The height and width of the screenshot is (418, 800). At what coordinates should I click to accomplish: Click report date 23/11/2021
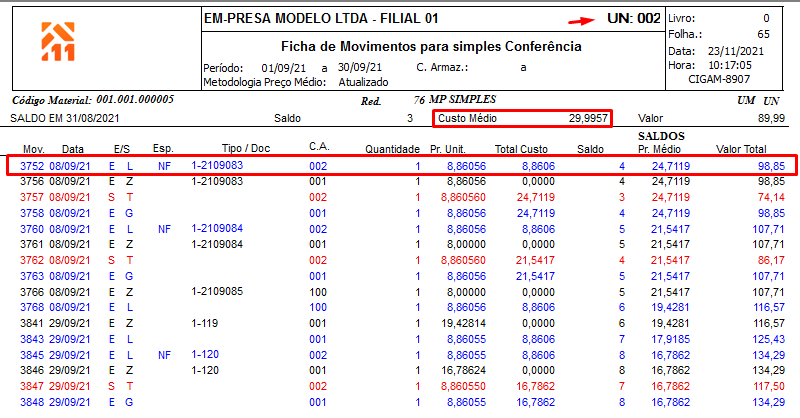[736, 51]
